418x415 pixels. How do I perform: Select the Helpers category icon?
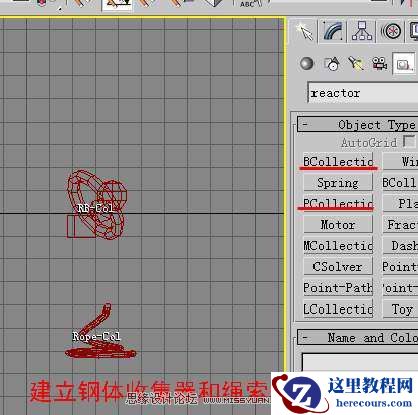click(404, 63)
